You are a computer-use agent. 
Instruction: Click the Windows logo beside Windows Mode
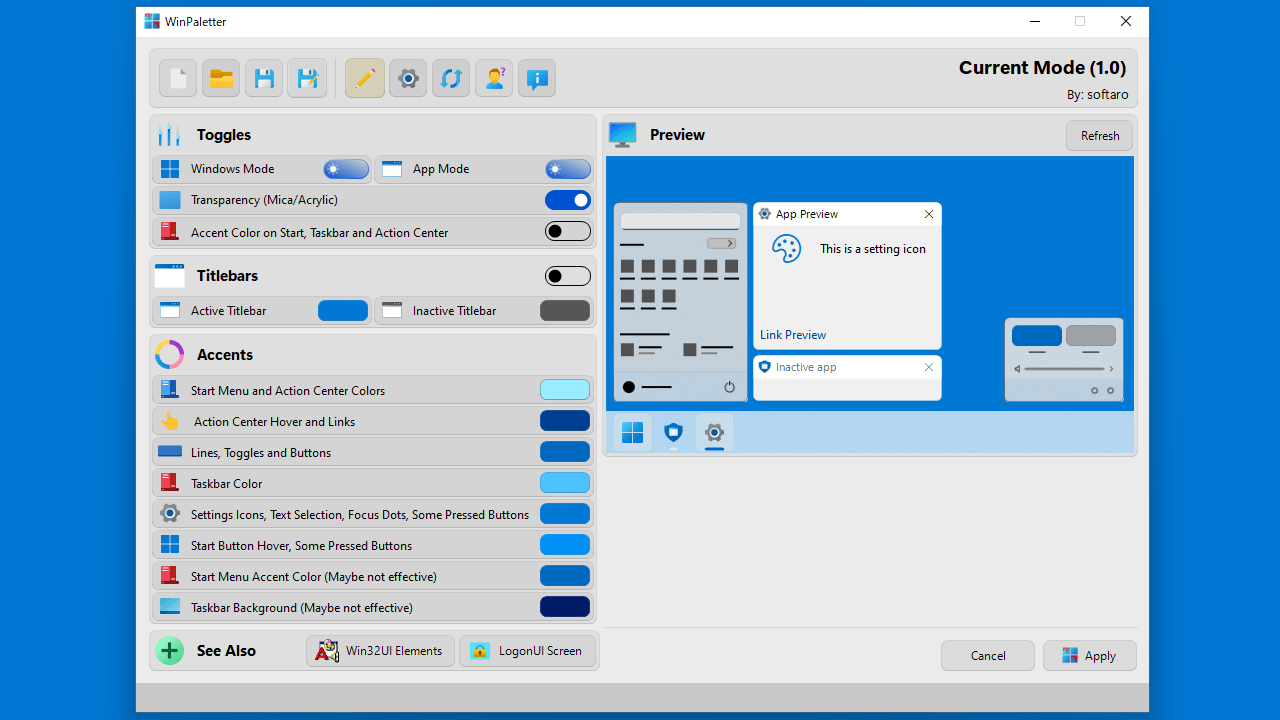tap(170, 169)
